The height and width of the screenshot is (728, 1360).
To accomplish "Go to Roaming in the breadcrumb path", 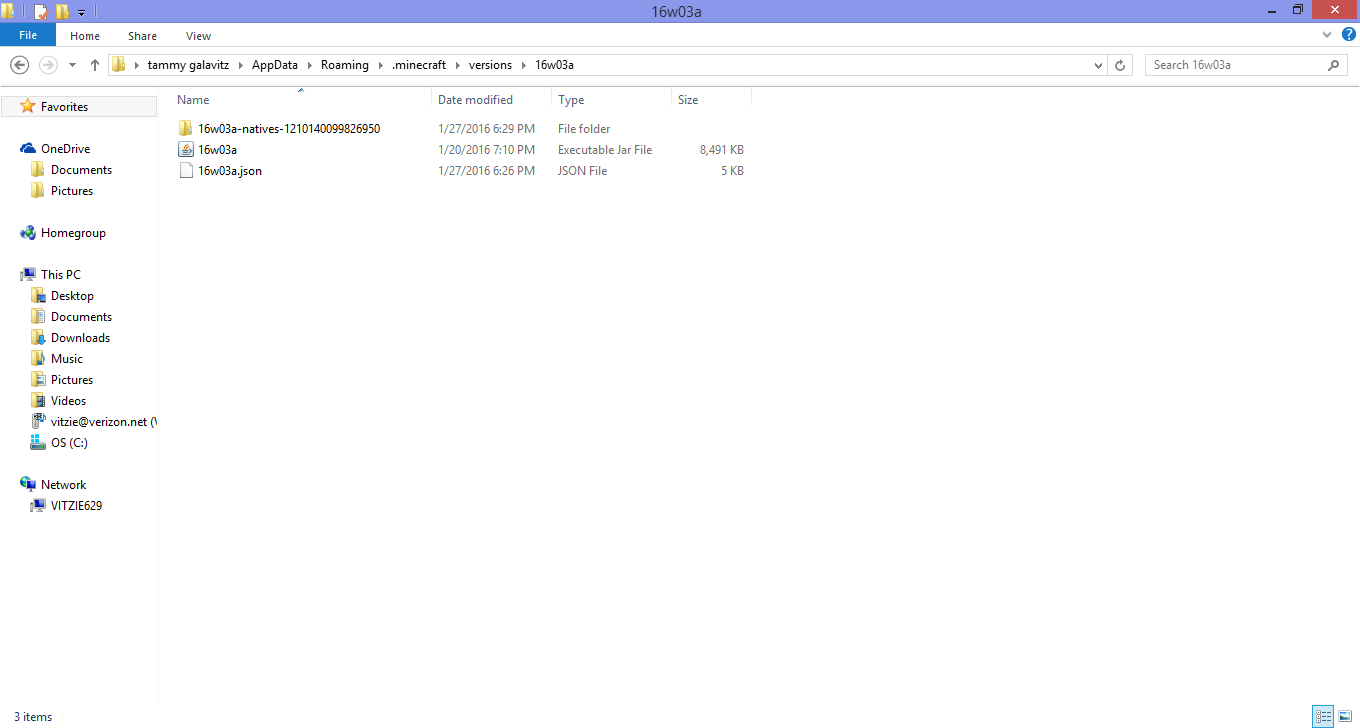I will click(345, 65).
